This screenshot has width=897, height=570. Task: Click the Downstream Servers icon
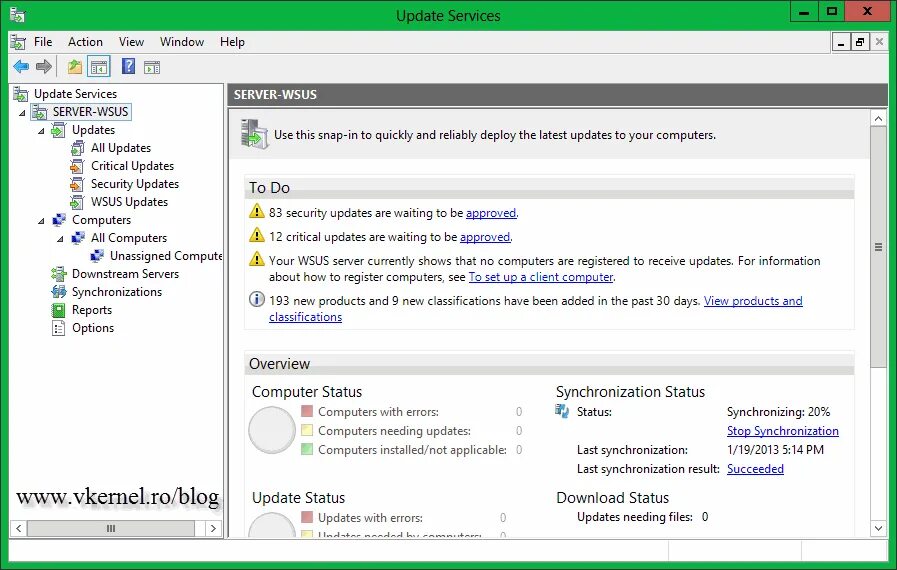pyautogui.click(x=58, y=274)
